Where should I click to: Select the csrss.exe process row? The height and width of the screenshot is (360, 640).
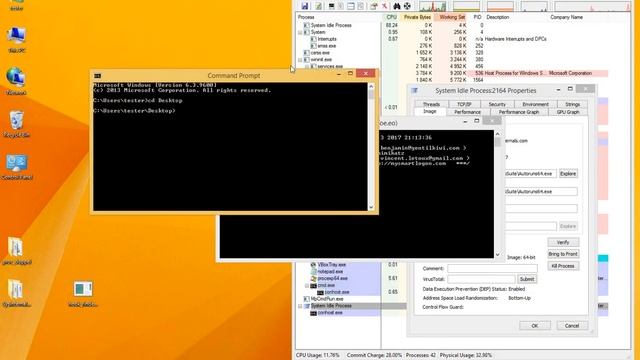pyautogui.click(x=320, y=53)
